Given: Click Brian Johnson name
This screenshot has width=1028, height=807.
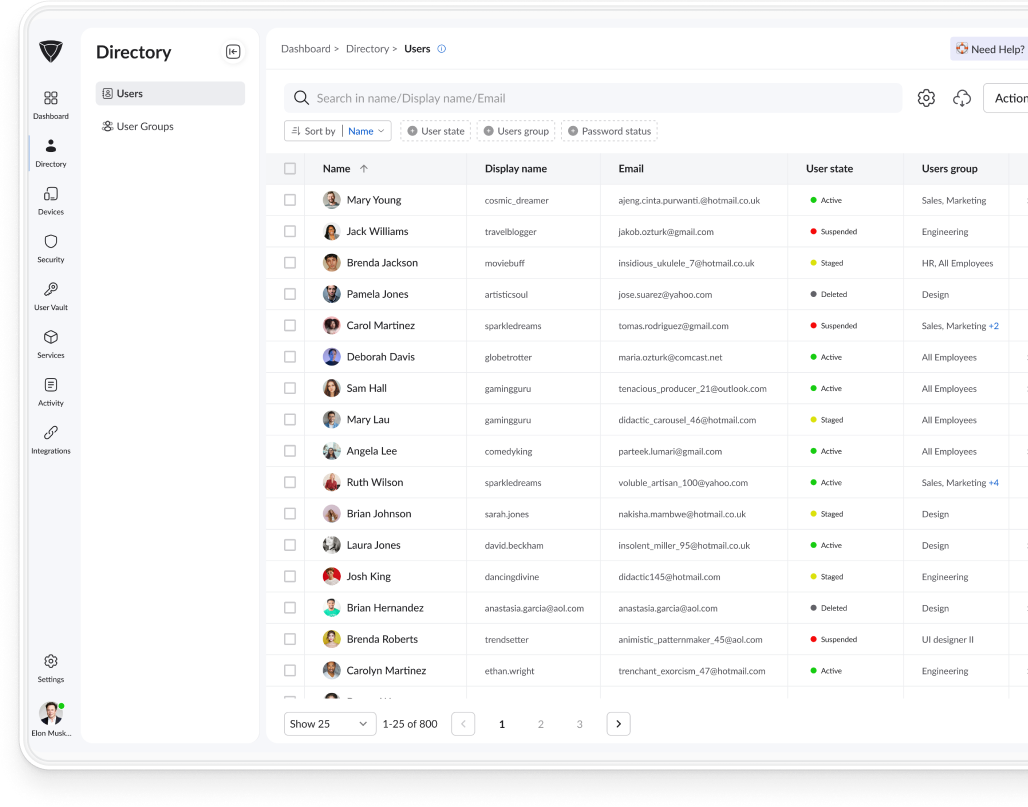Looking at the screenshot, I should click(379, 514).
